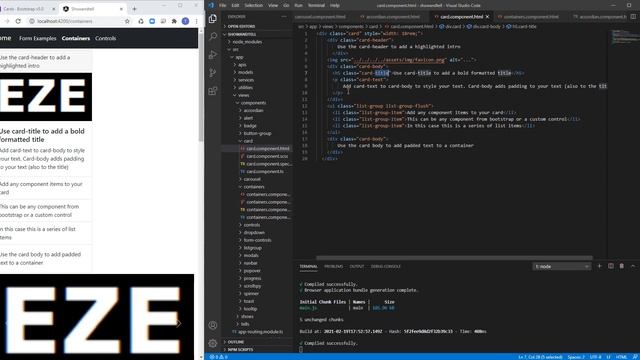Expand the services folder
This screenshot has height=360, width=640.
[246, 80]
